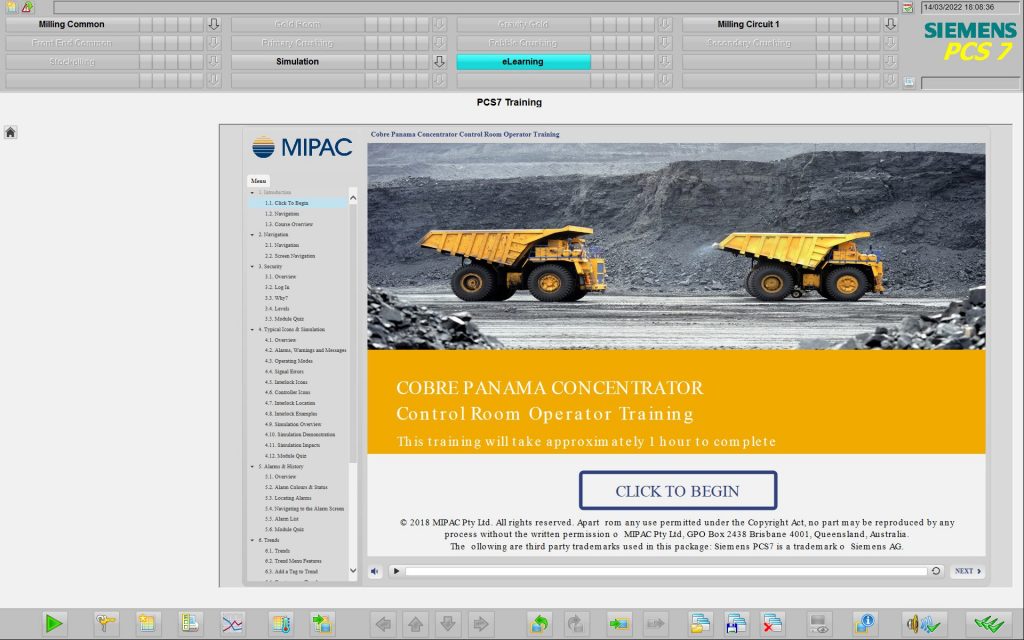Click the Home icon below the header

pyautogui.click(x=10, y=131)
